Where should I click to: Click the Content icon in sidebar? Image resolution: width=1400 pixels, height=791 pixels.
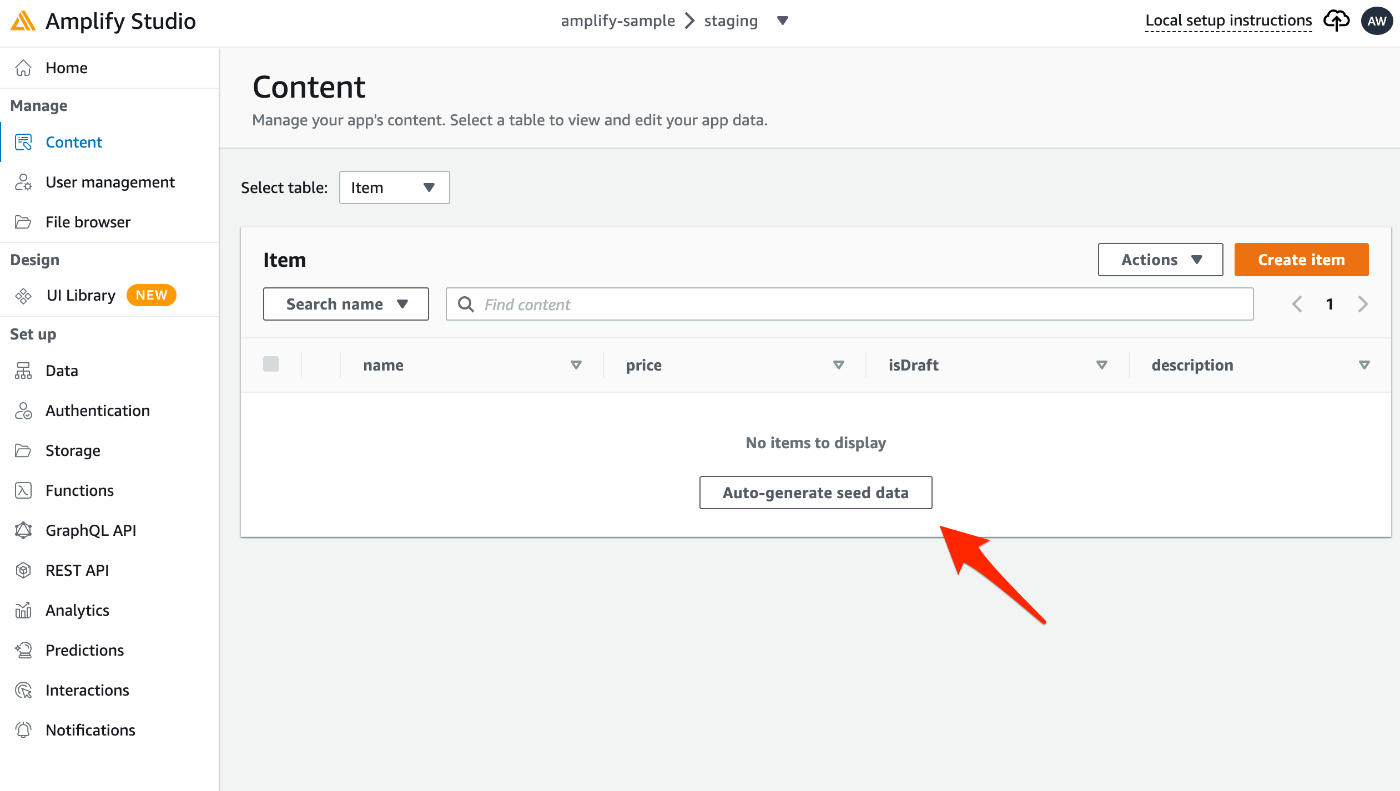pyautogui.click(x=24, y=142)
